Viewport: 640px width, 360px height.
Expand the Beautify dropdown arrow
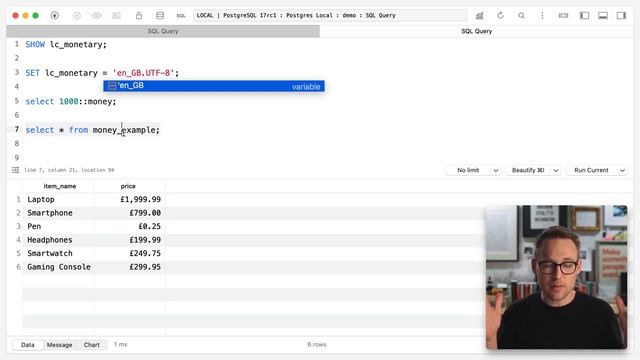click(556, 170)
